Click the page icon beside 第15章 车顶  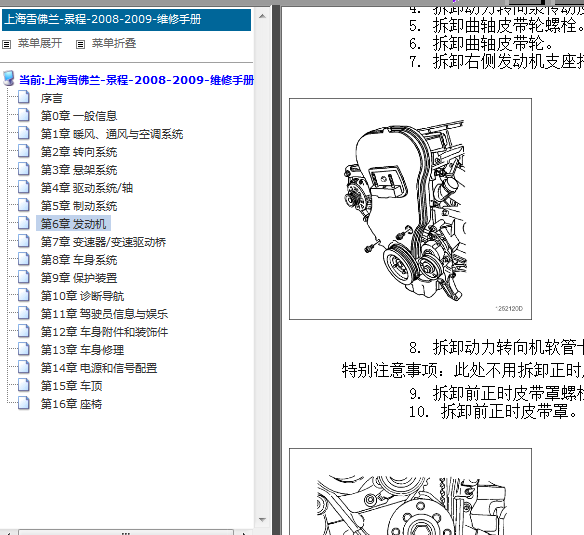24,385
